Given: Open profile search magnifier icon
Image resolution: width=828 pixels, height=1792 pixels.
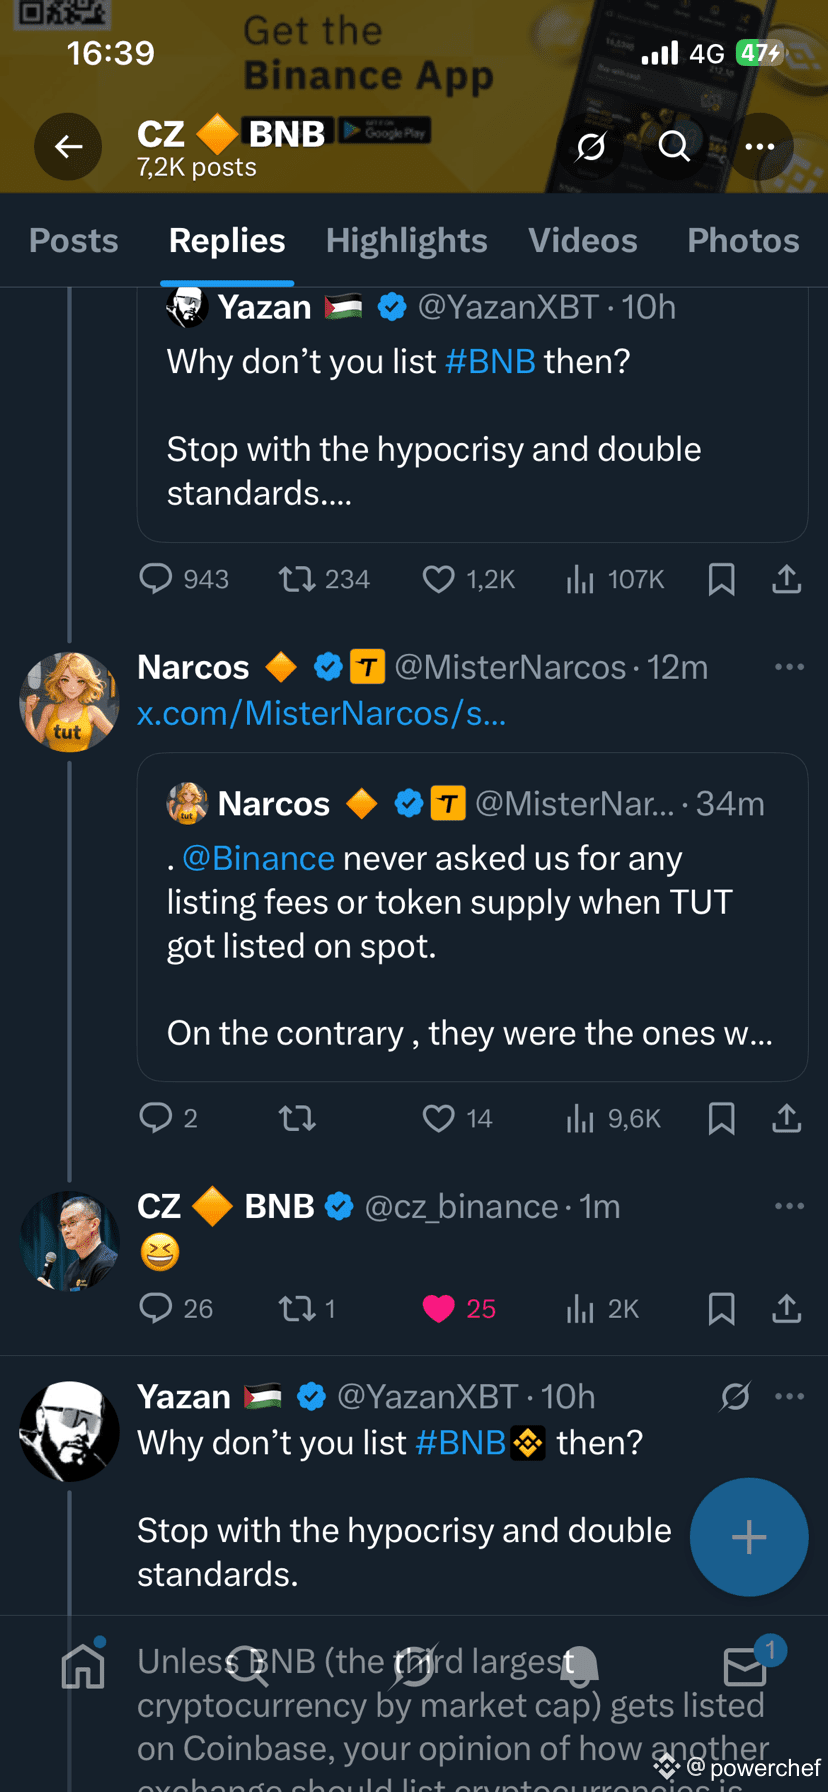Looking at the screenshot, I should click(x=674, y=147).
